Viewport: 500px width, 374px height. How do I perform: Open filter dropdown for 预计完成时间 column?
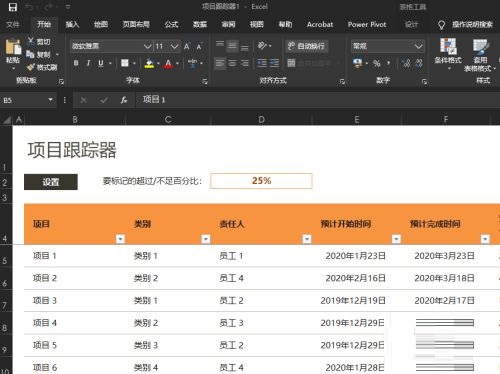click(x=485, y=239)
